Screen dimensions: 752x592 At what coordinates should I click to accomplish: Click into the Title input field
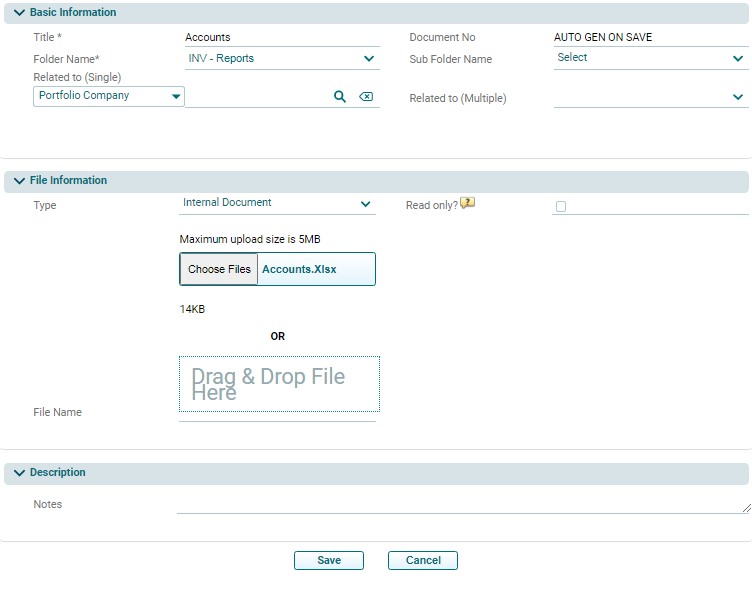coord(280,38)
